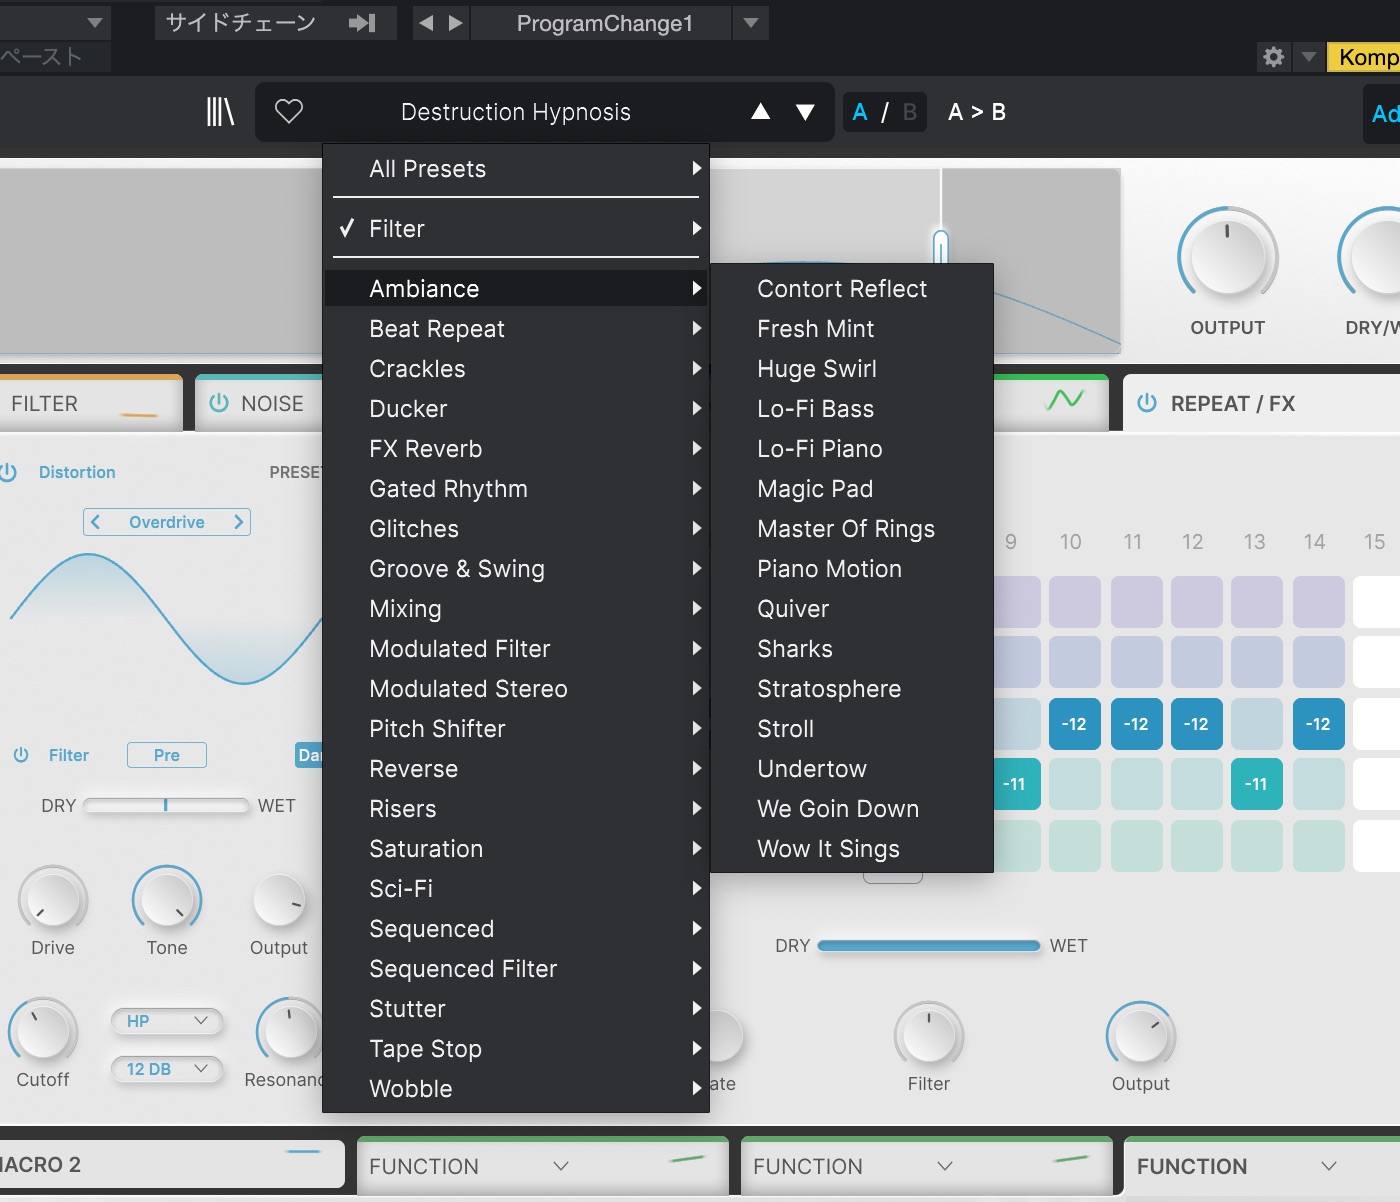The width and height of the screenshot is (1400, 1202).
Task: Select next distortion type with right chevron
Action: (x=238, y=522)
